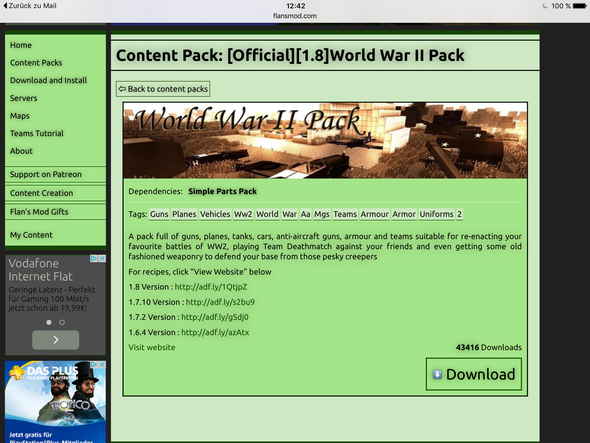Open the About page
The height and width of the screenshot is (443, 590).
(21, 151)
